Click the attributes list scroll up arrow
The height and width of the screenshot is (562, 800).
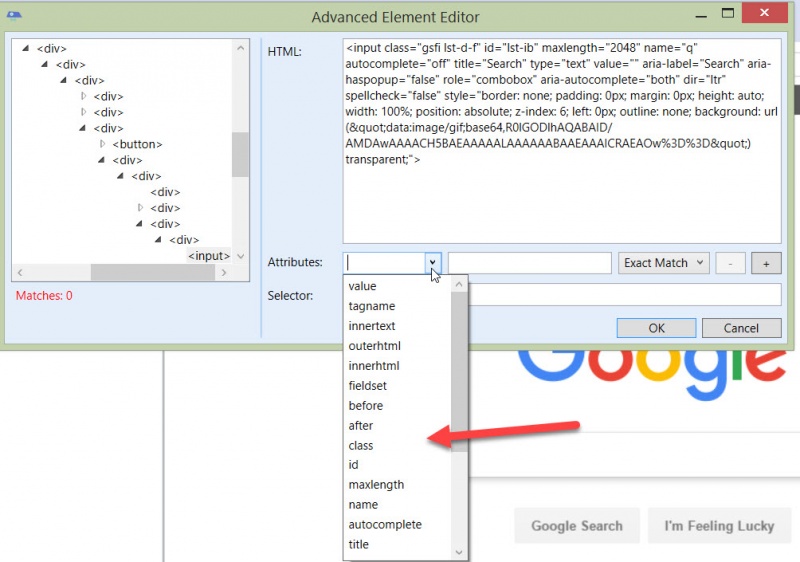click(459, 284)
